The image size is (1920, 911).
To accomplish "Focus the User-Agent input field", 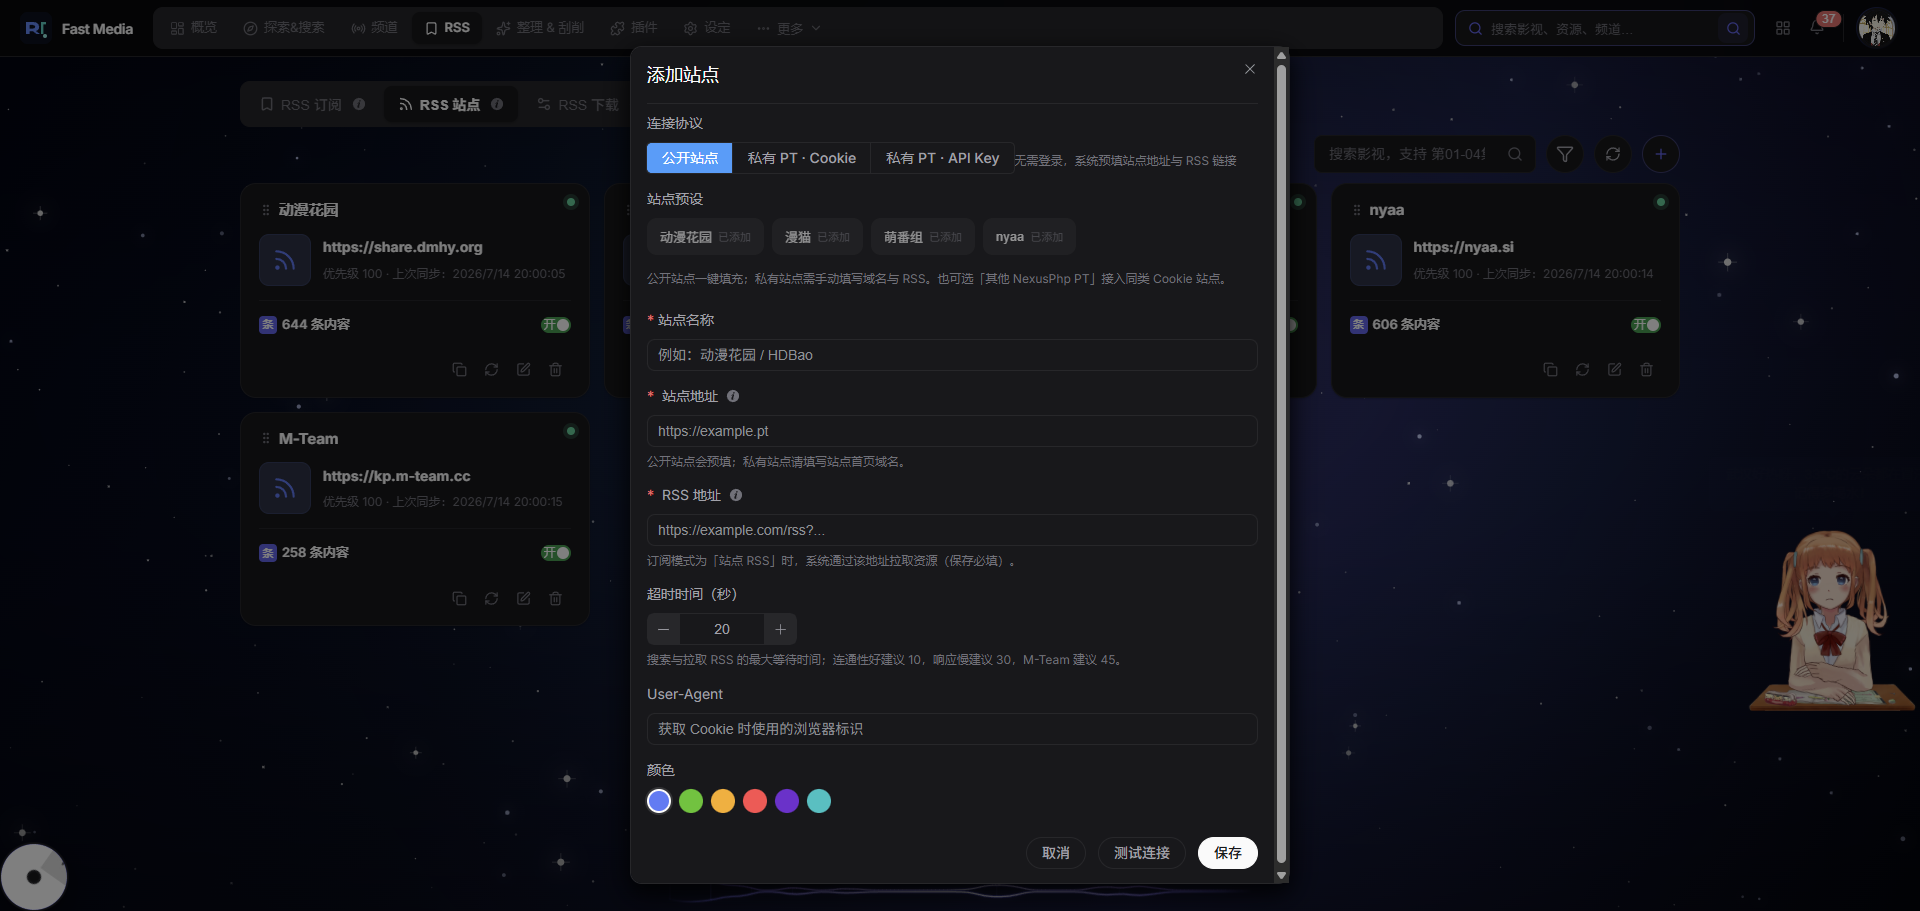I will click(x=952, y=729).
